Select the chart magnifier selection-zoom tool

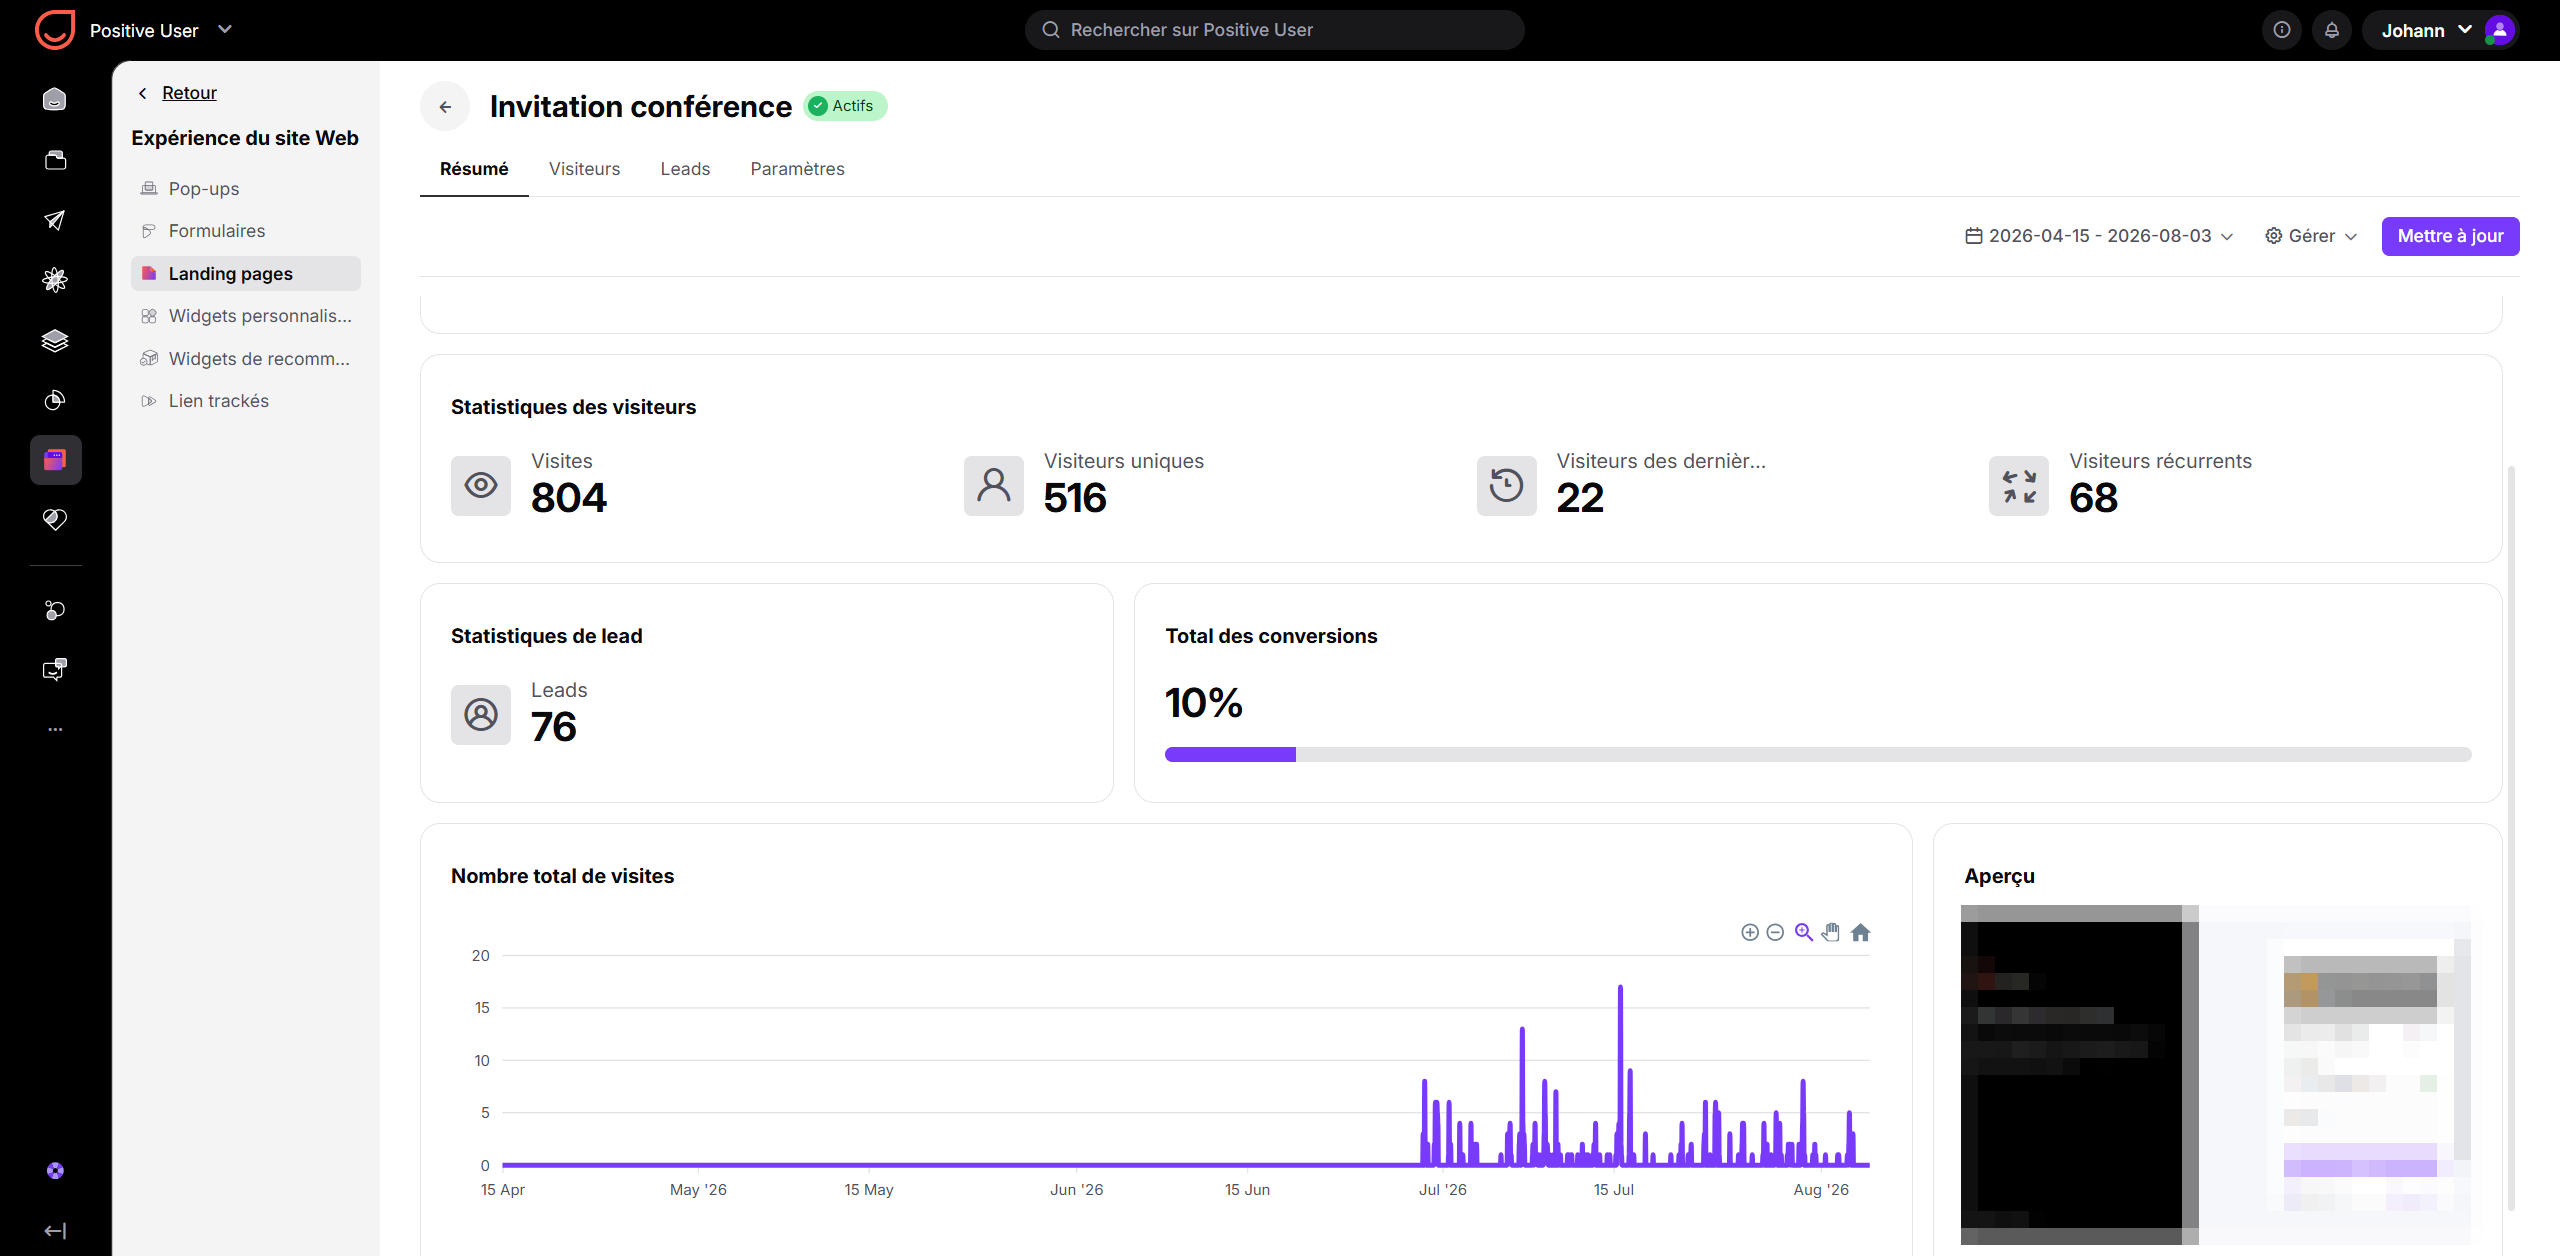(1803, 932)
